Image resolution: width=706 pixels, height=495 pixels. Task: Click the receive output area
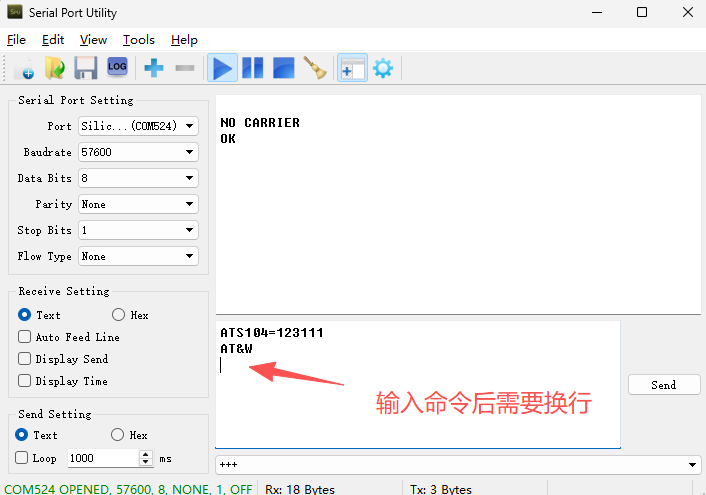pyautogui.click(x=458, y=204)
